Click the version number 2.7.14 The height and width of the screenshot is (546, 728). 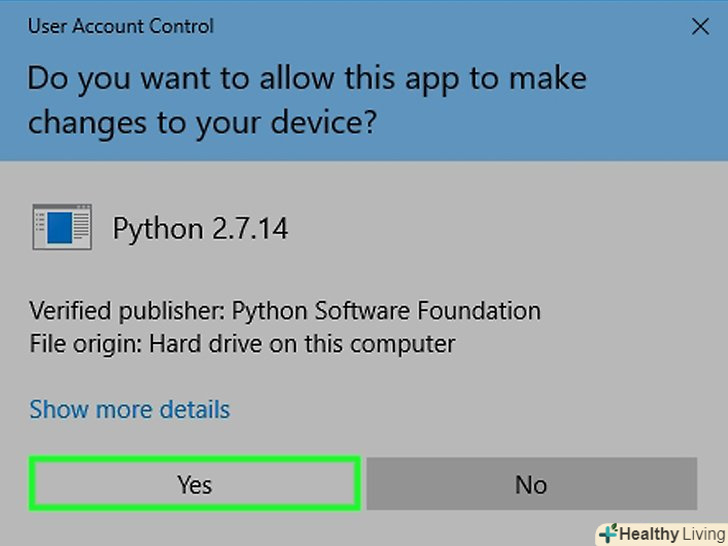(248, 229)
